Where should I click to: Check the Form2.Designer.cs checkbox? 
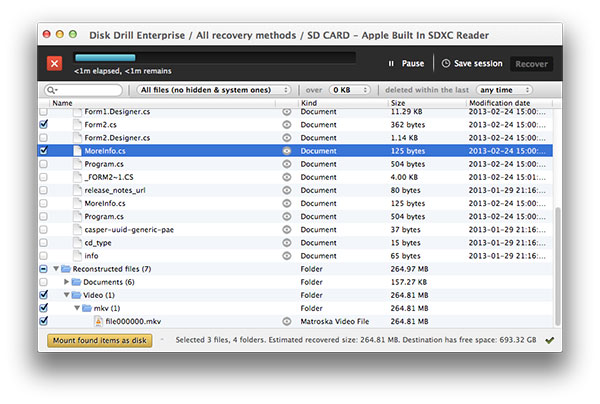(44, 138)
